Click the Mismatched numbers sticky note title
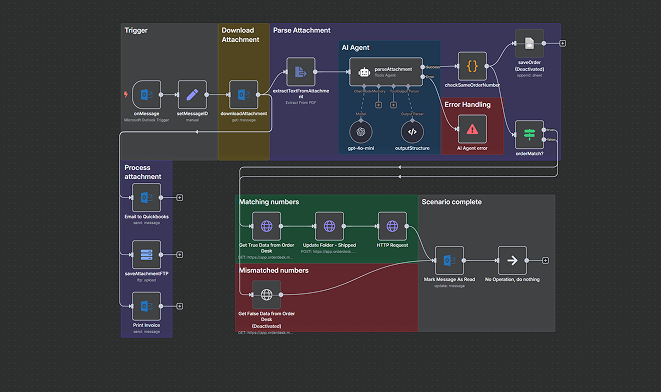This screenshot has height=392, width=661. (274, 271)
